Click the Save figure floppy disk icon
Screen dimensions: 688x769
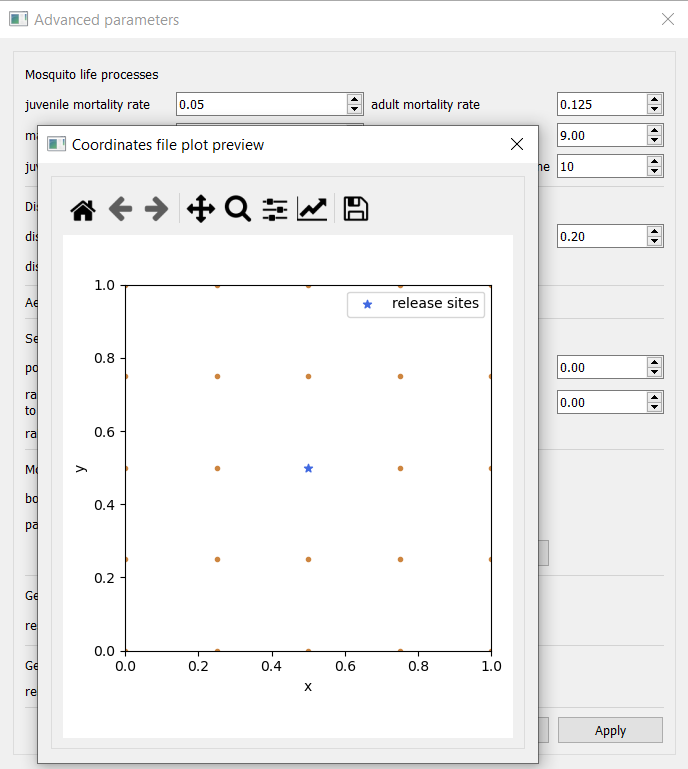356,209
